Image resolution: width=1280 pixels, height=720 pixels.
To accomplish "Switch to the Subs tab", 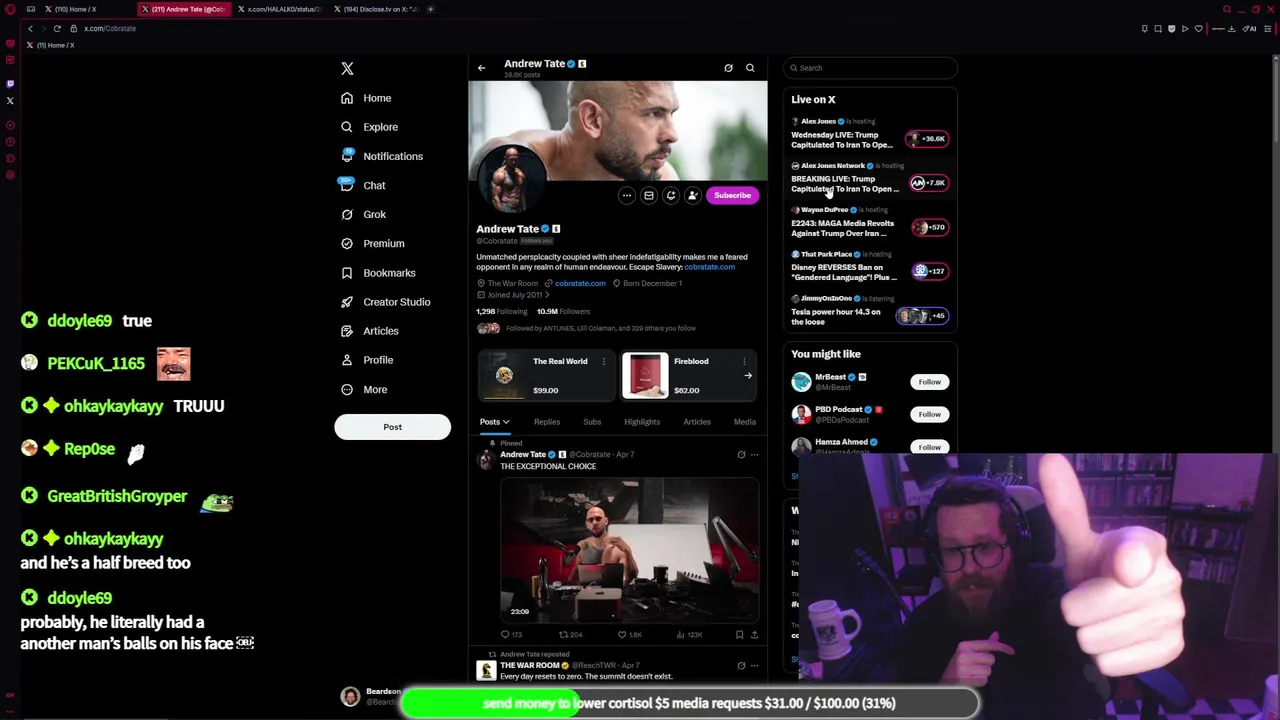I will (x=592, y=422).
